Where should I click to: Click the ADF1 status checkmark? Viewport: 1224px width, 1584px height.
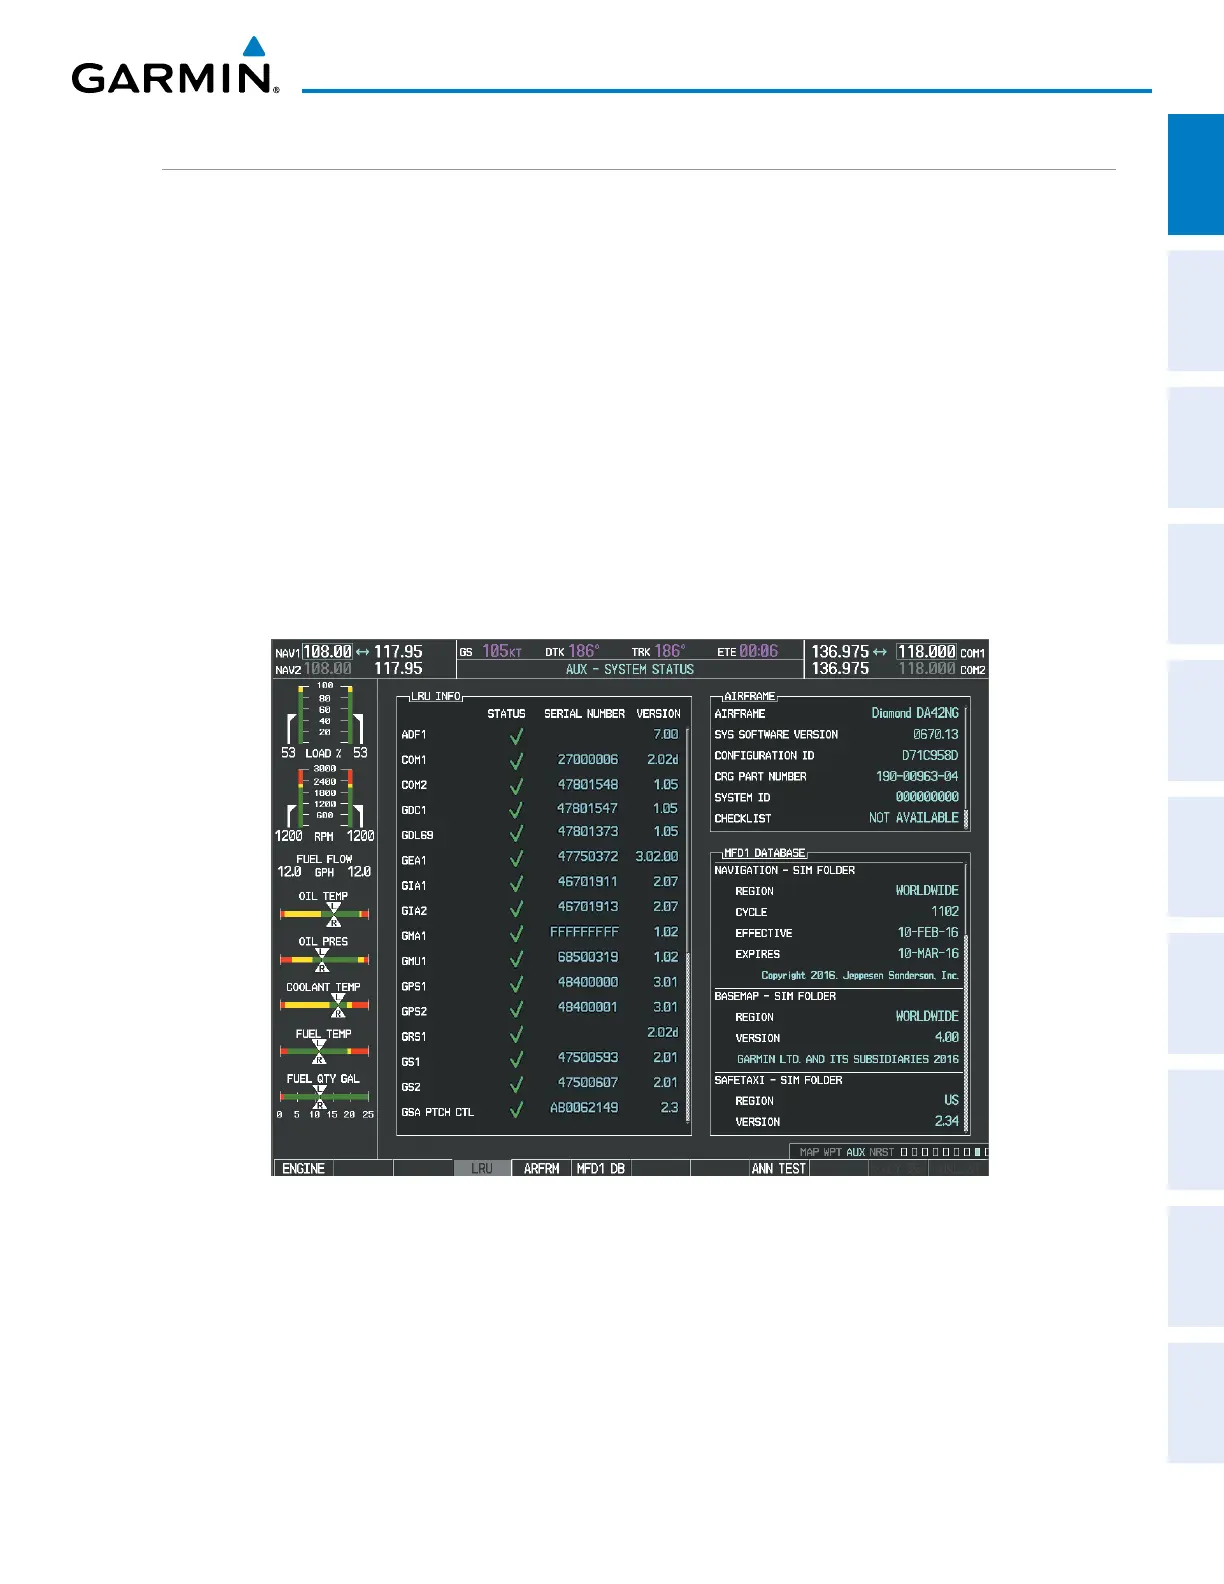click(x=516, y=736)
